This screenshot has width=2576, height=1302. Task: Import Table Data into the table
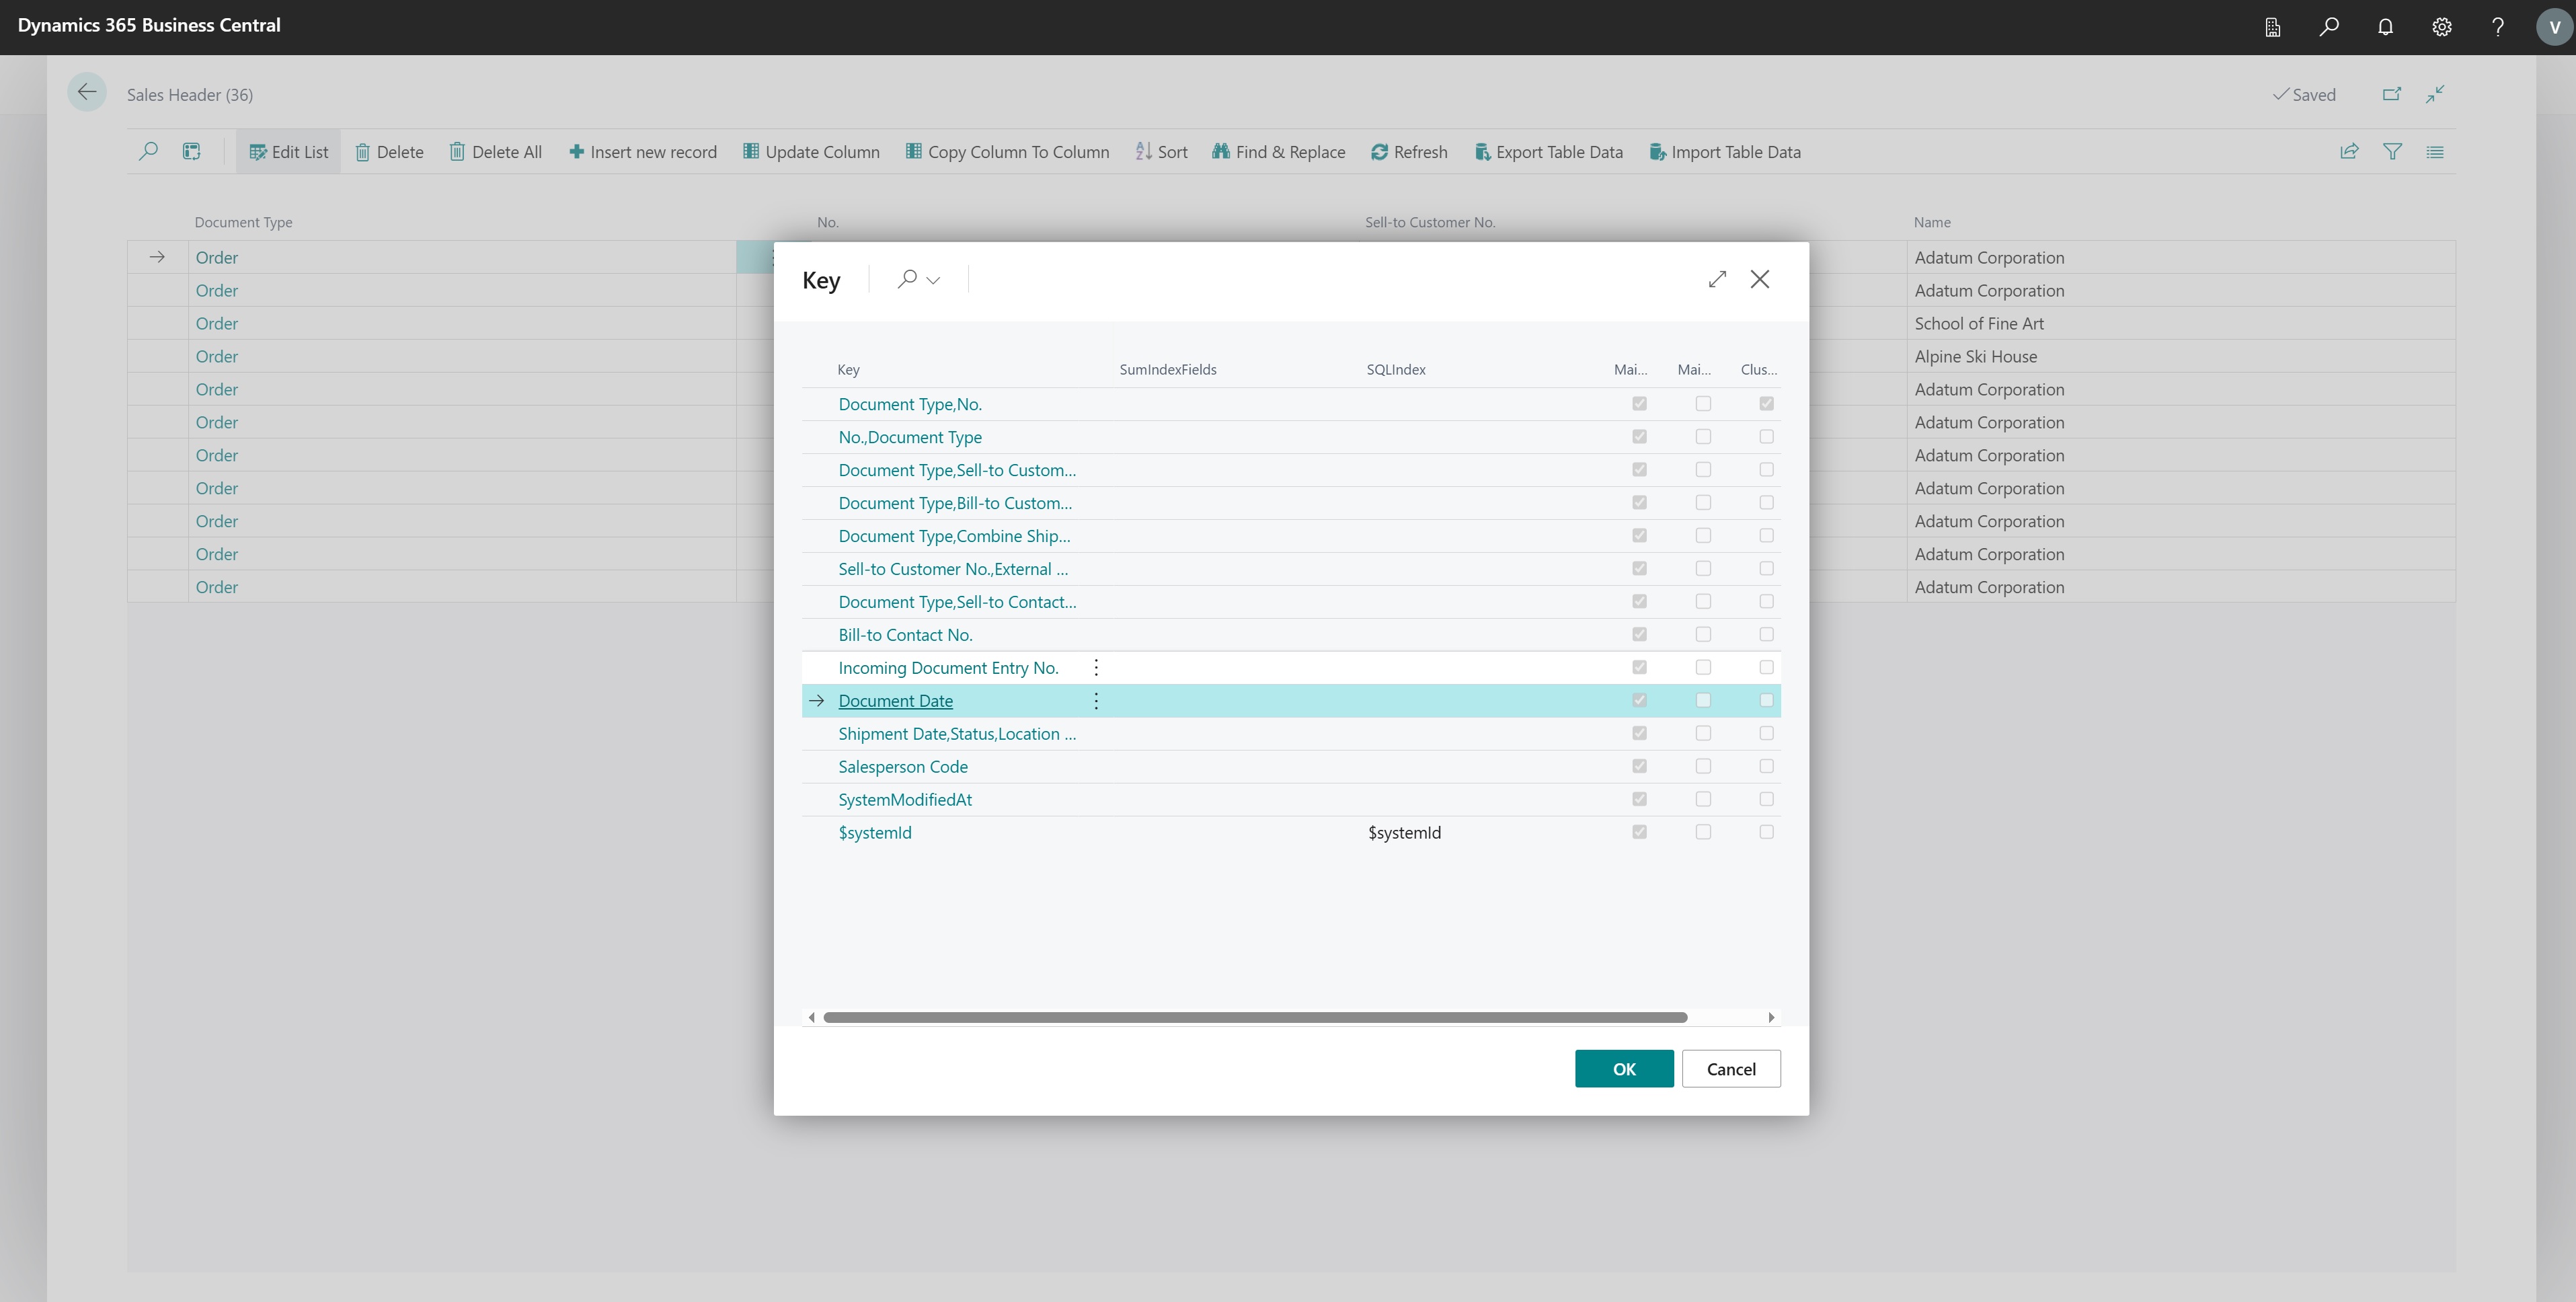1725,151
